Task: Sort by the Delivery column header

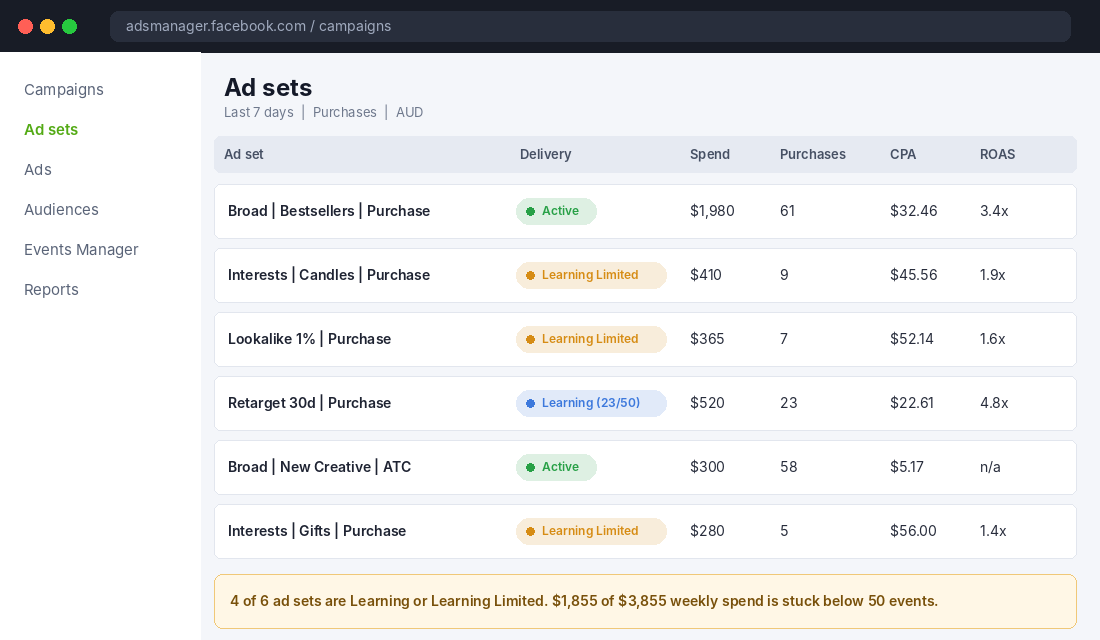Action: pos(545,154)
